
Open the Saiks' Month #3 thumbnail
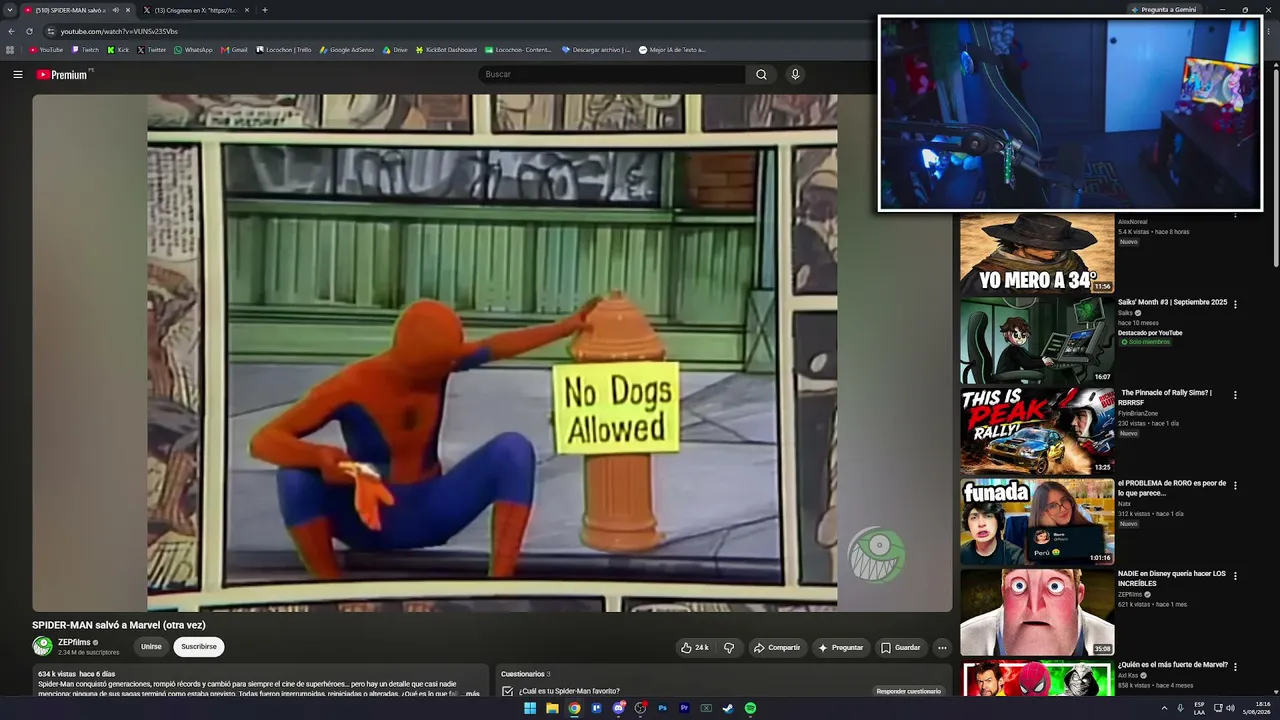click(x=1037, y=340)
